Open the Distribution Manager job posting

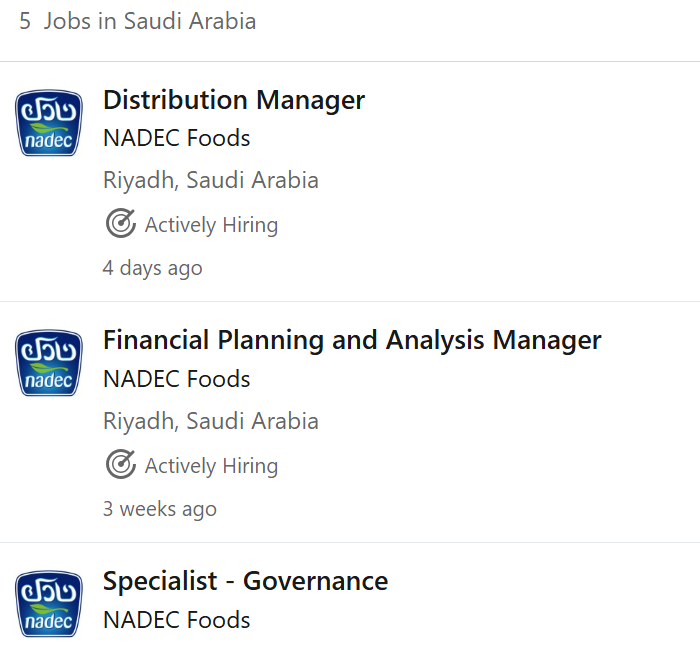tap(234, 100)
